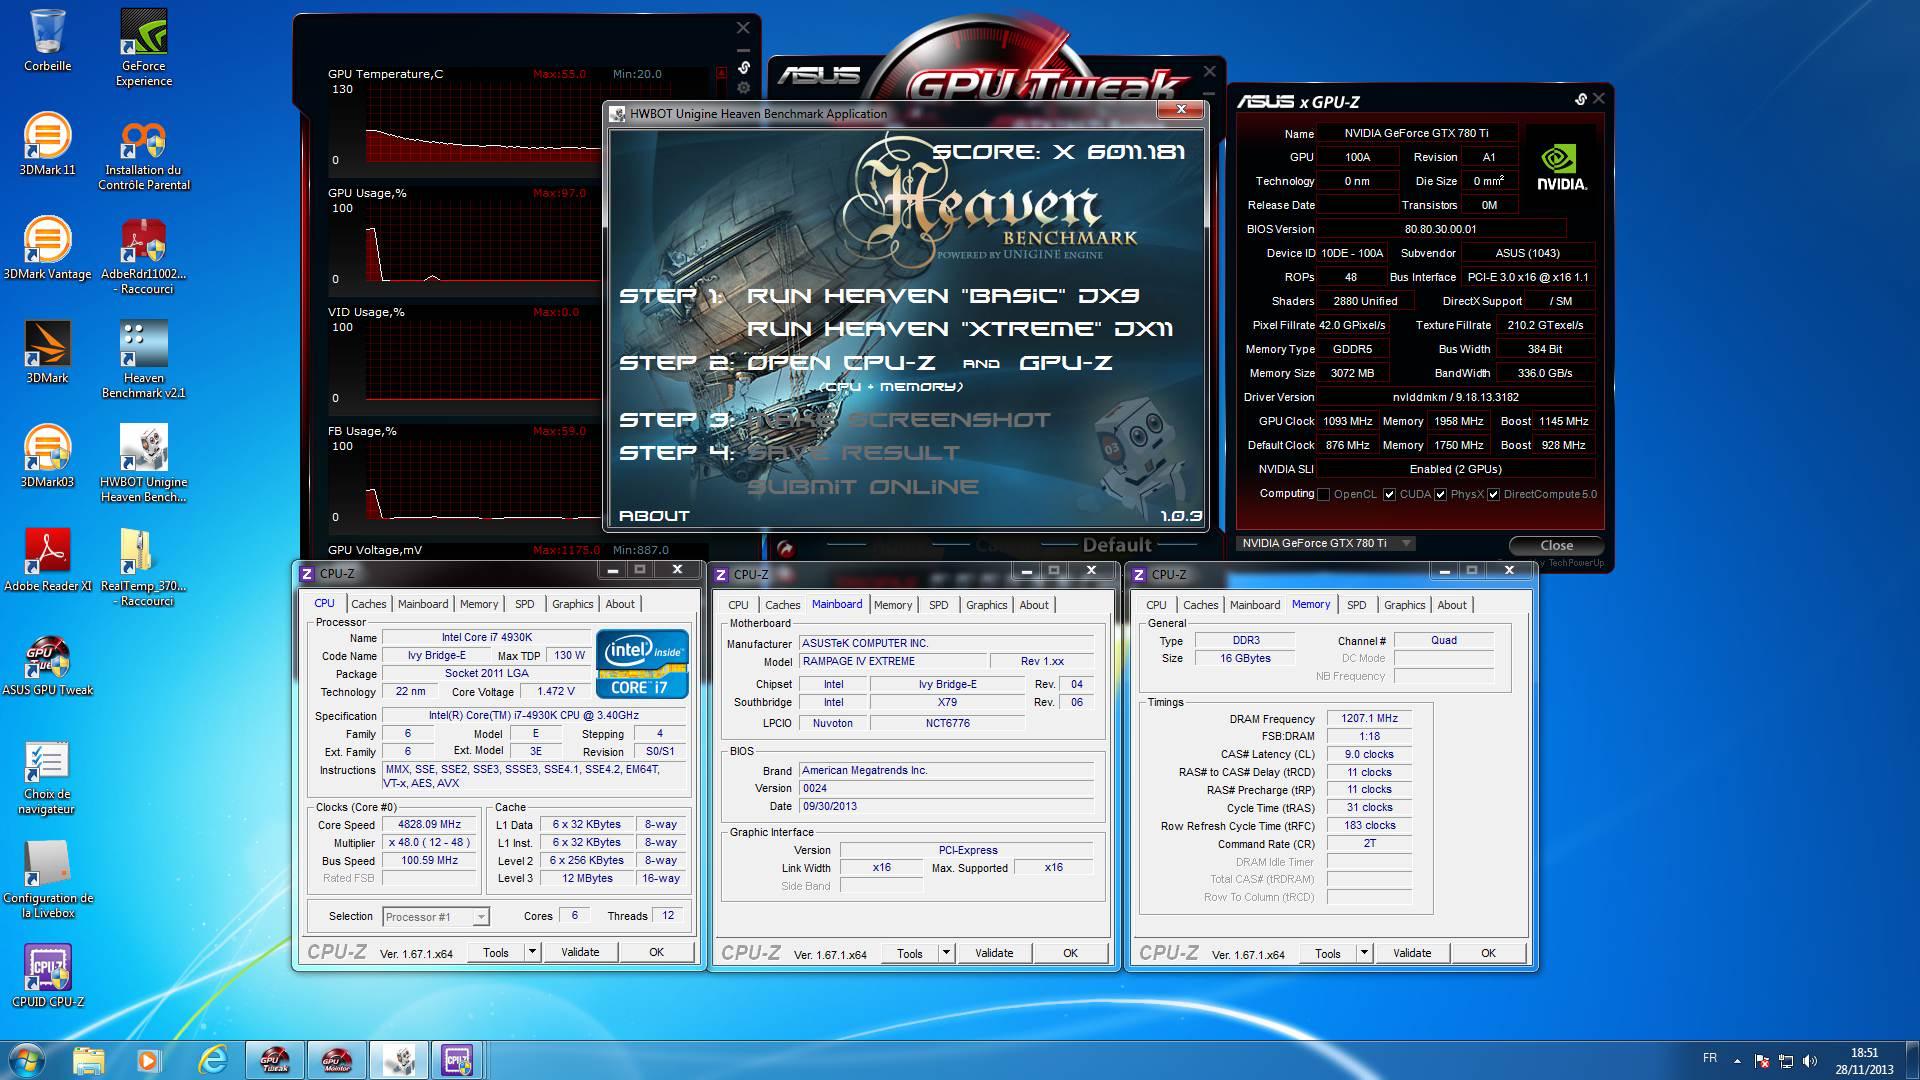Launch GeForce Experience from desktop
The image size is (1920, 1080).
tap(144, 47)
